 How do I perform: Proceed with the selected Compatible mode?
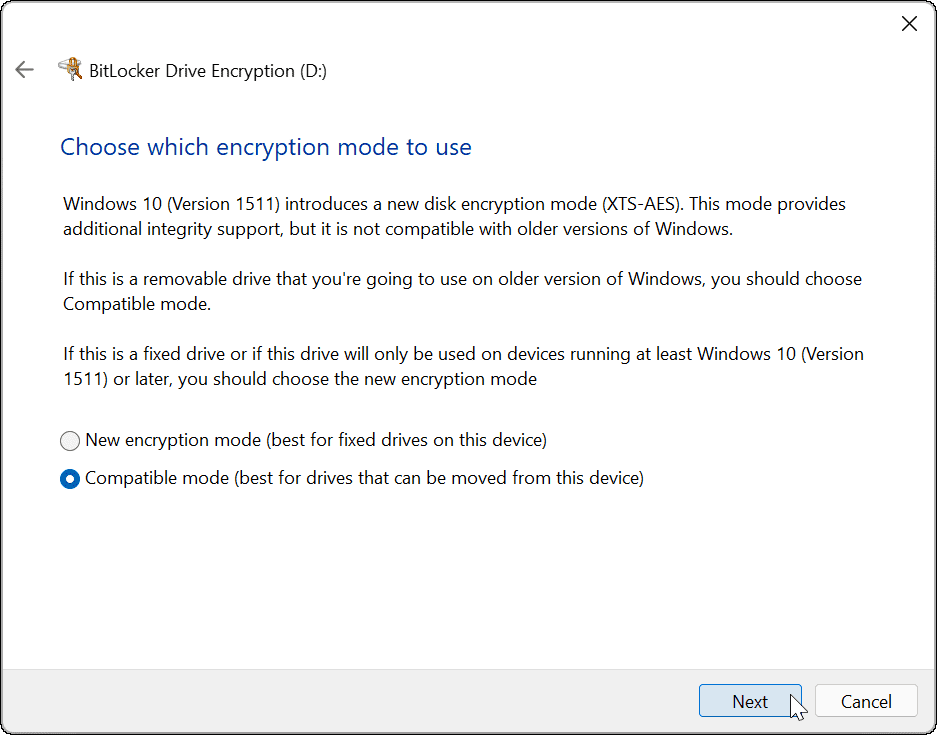tap(750, 701)
